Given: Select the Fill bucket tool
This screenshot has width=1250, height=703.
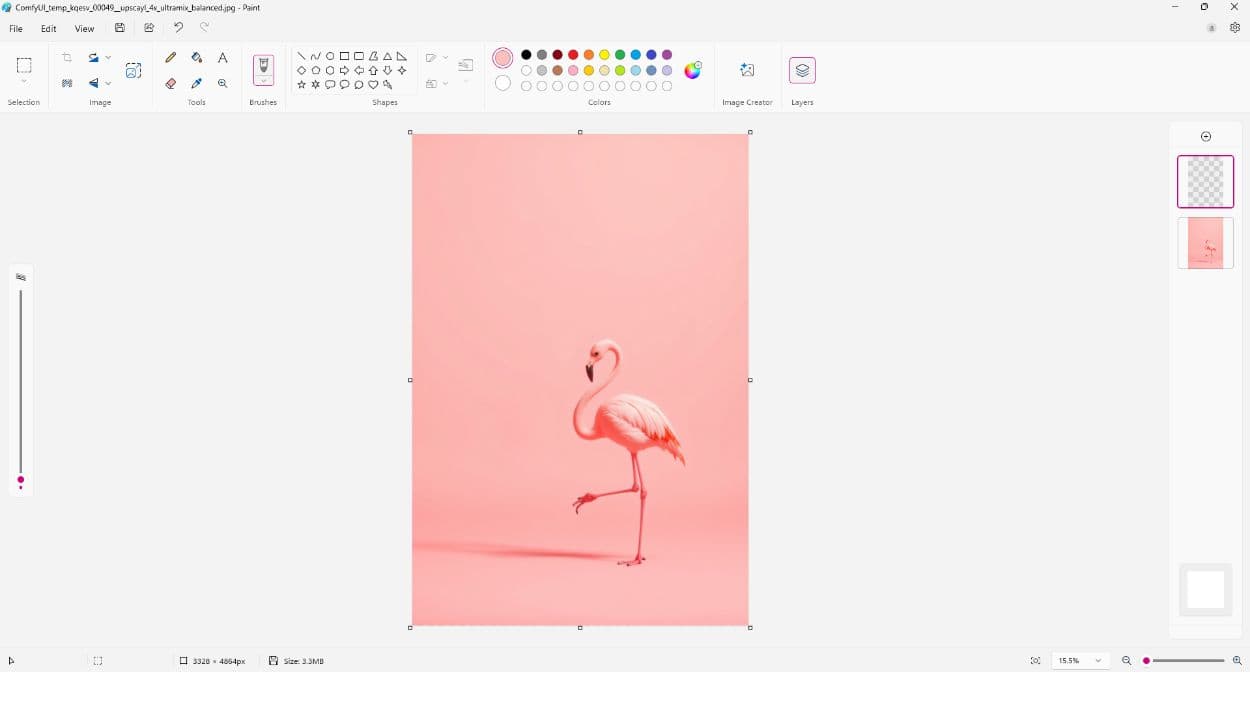Looking at the screenshot, I should click(x=197, y=58).
